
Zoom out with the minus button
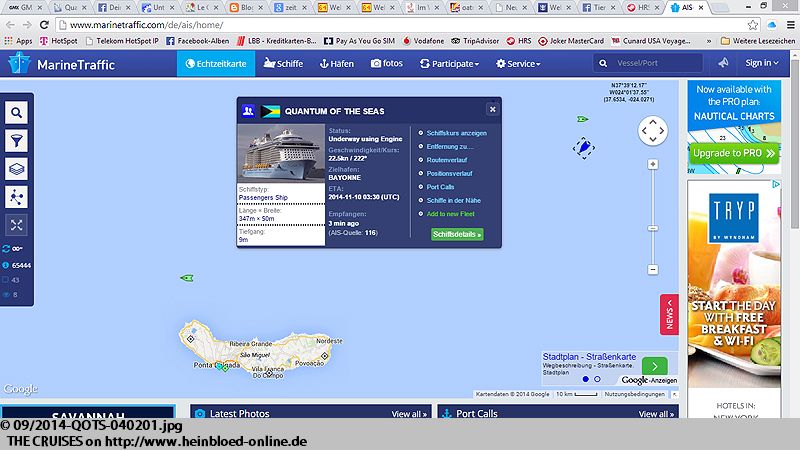[x=653, y=269]
